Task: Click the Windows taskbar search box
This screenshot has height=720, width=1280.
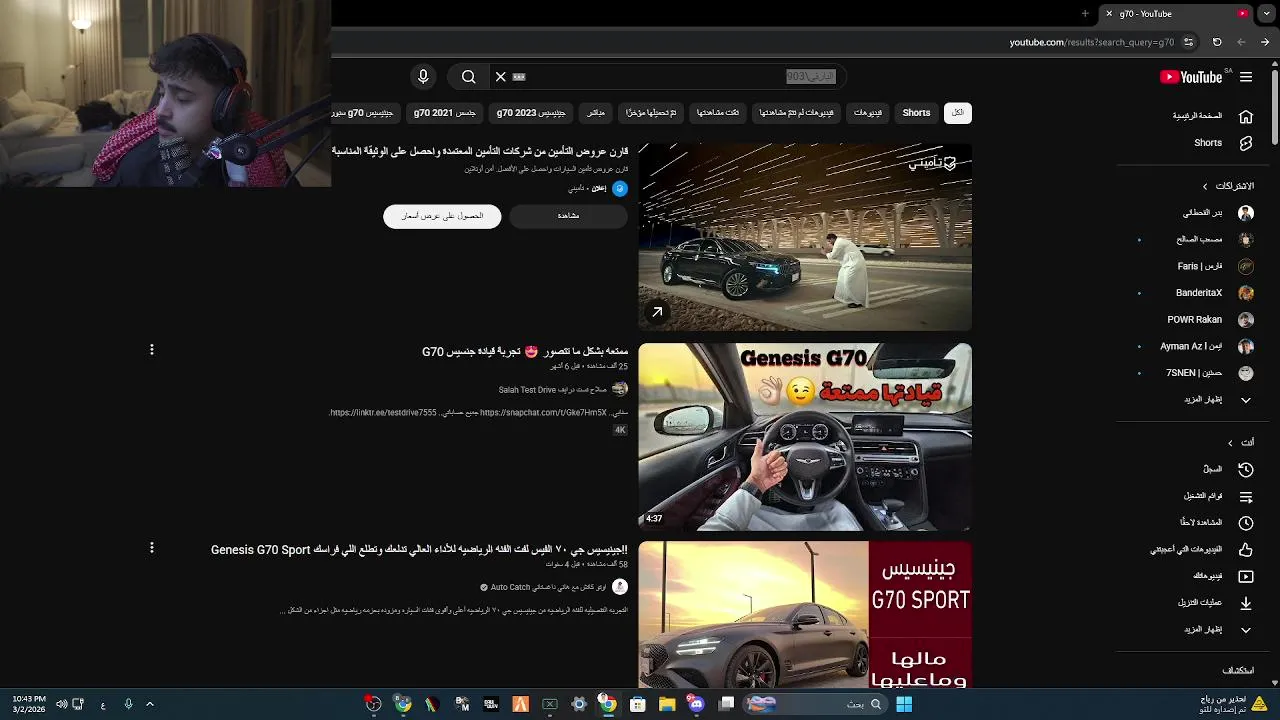Action: pyautogui.click(x=814, y=704)
